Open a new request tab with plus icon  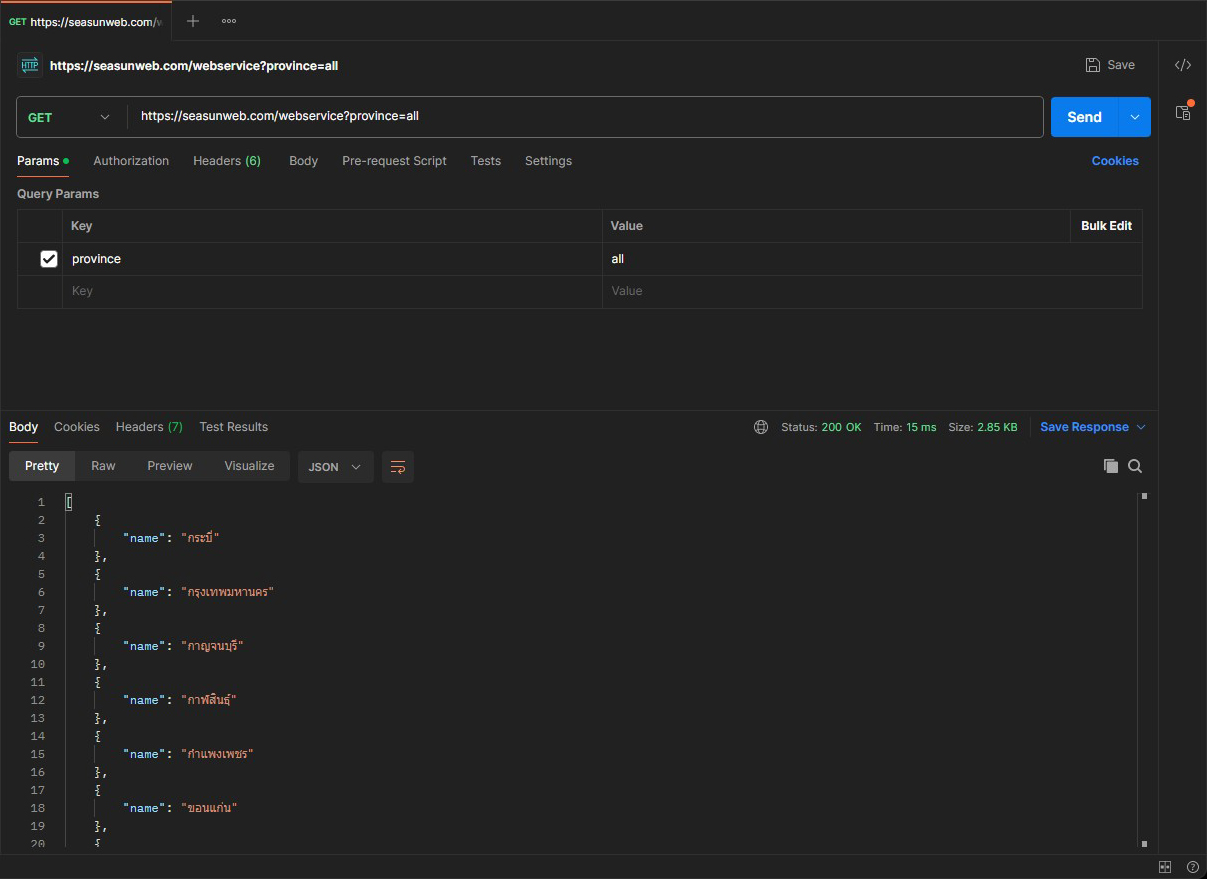point(193,21)
